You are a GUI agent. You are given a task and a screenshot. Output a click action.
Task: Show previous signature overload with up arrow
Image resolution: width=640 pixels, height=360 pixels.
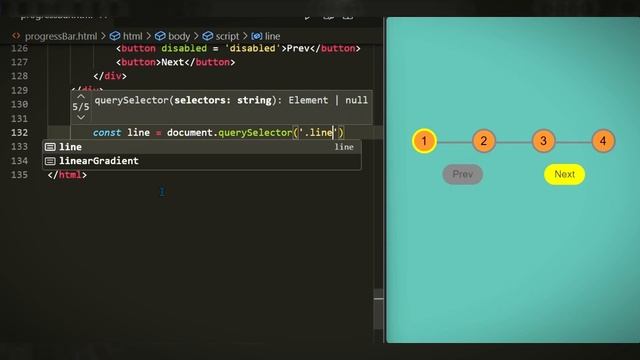click(x=81, y=97)
